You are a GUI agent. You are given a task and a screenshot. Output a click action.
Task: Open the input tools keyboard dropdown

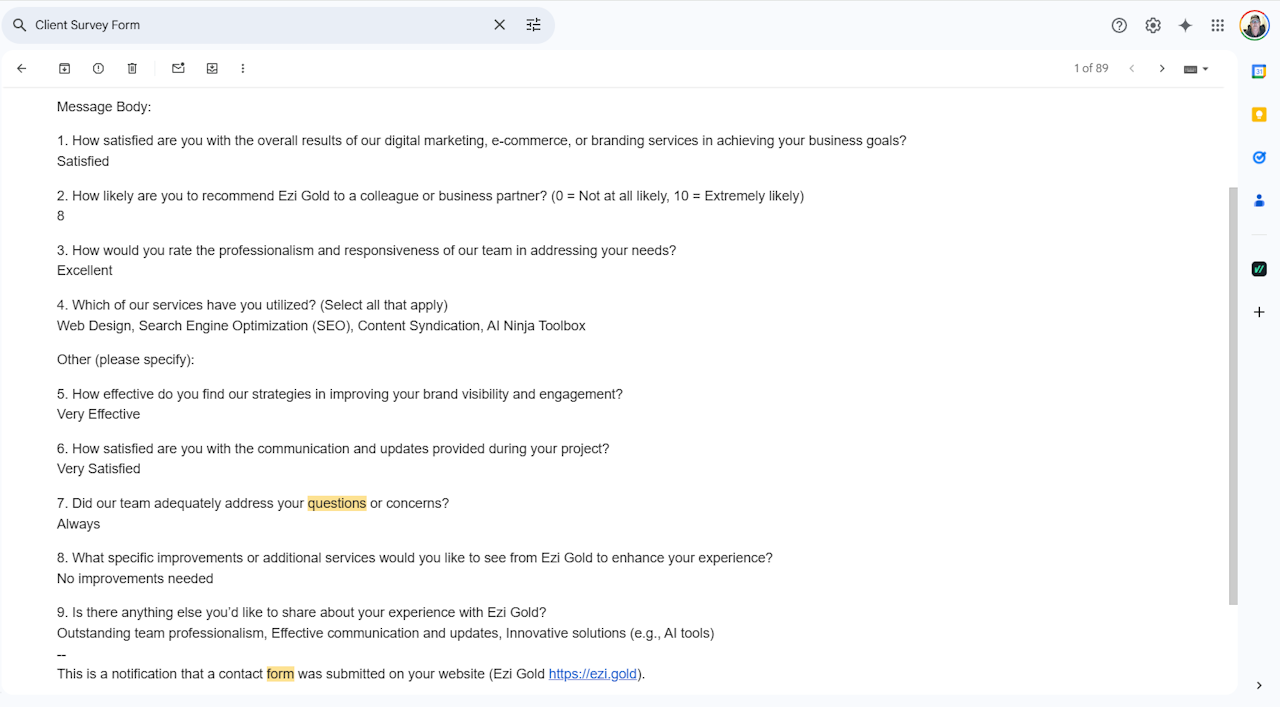pos(1196,69)
